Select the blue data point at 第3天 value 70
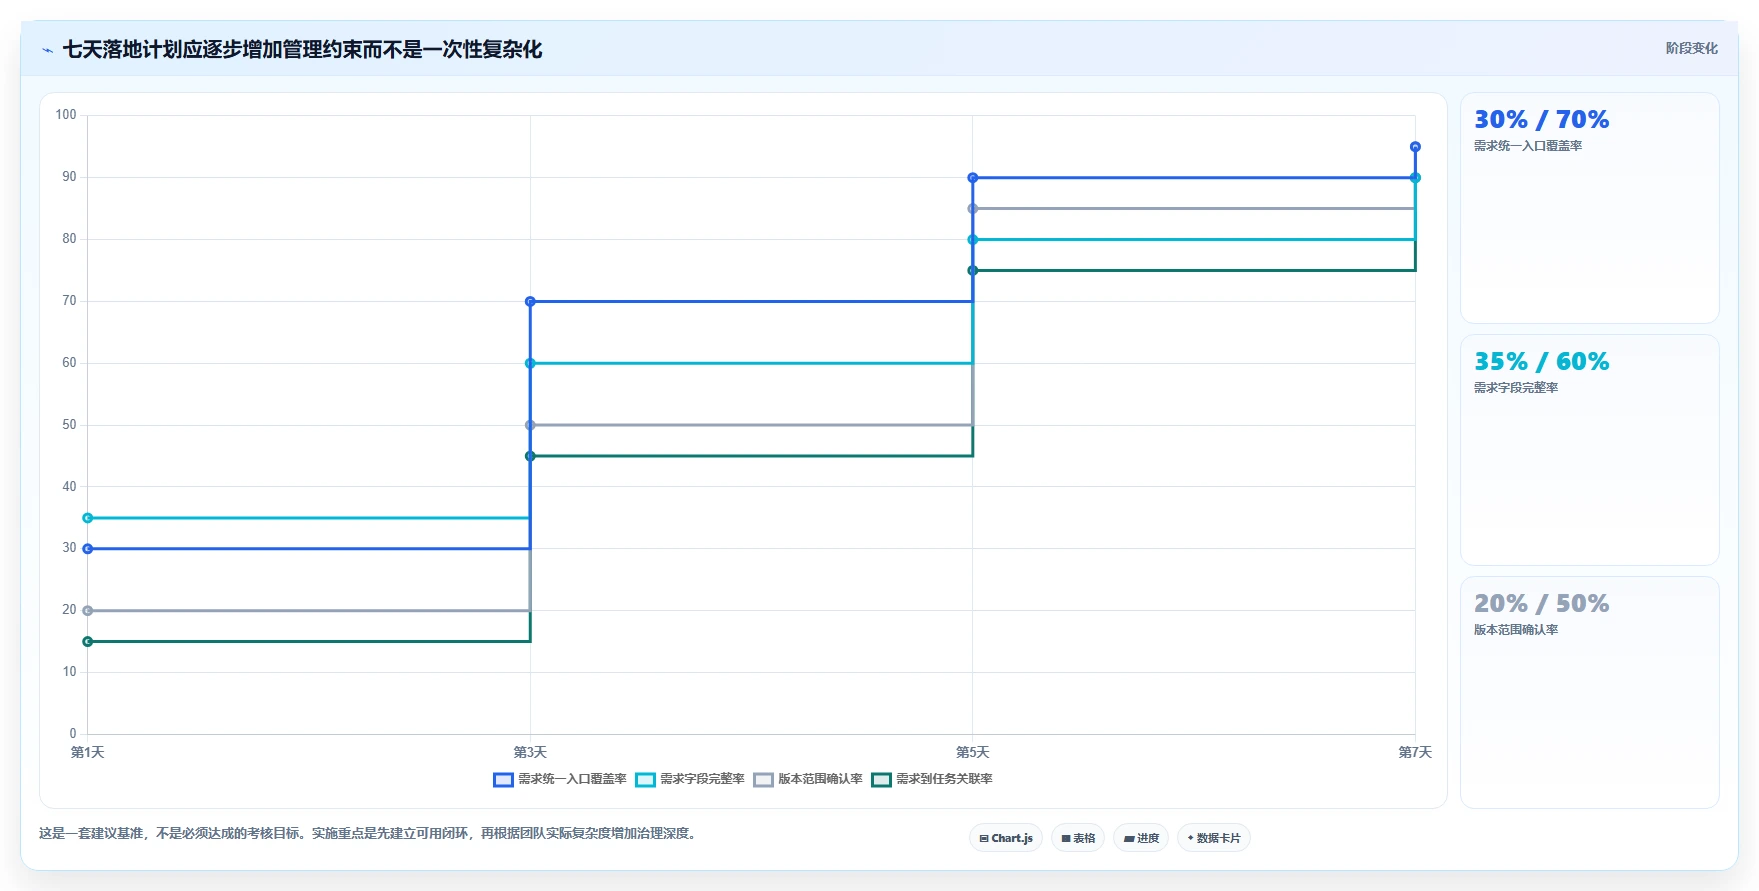 [530, 301]
